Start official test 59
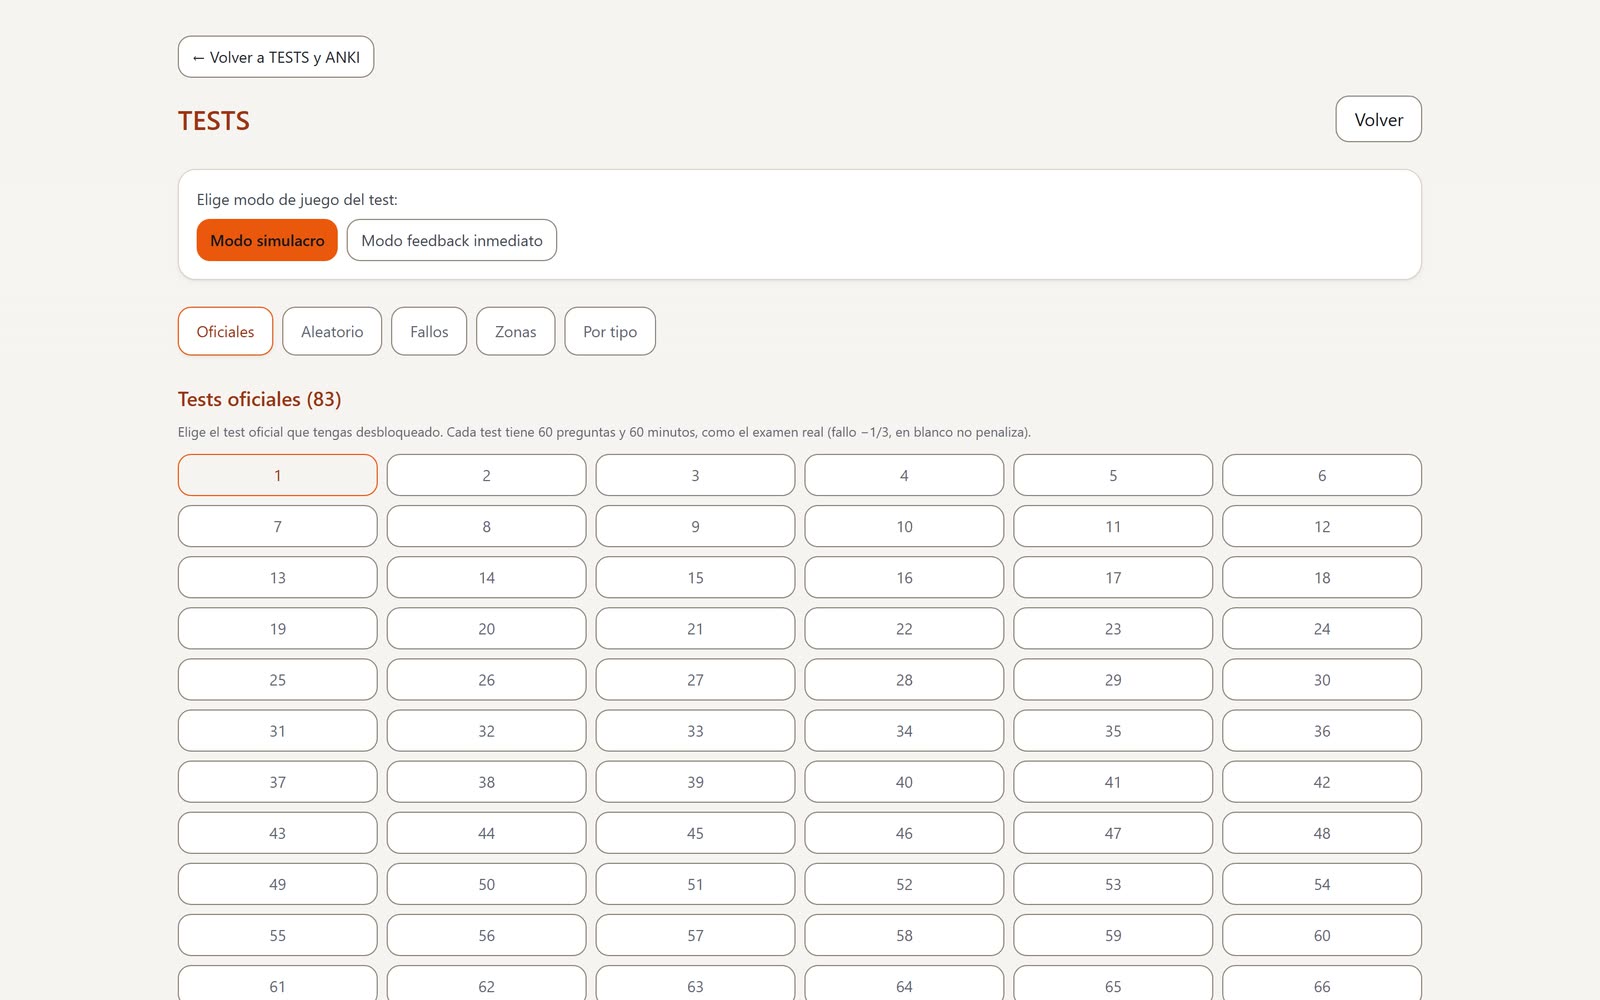 coord(1113,934)
